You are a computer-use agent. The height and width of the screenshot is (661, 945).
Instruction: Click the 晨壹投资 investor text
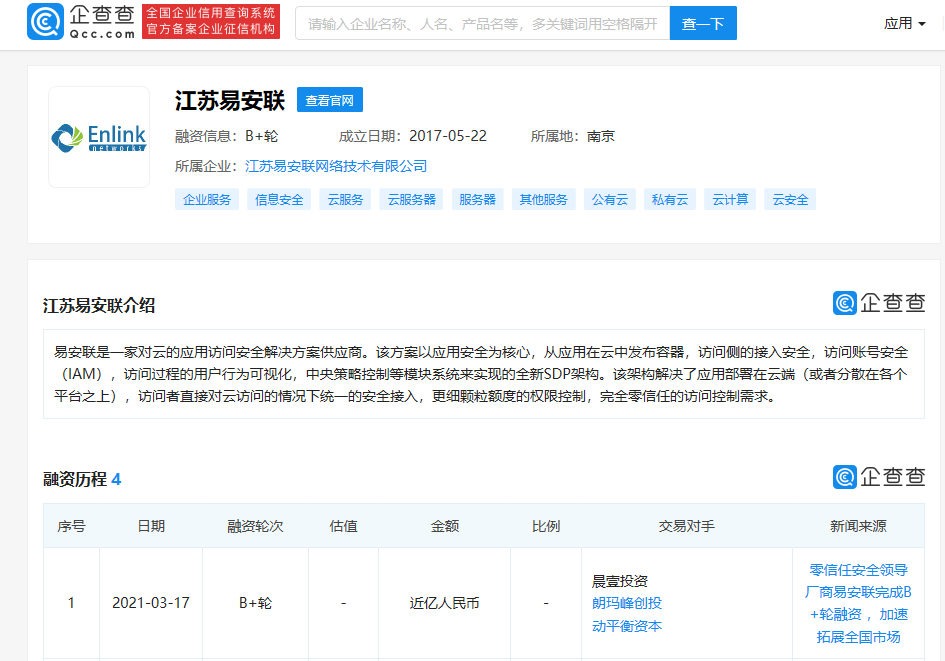620,581
